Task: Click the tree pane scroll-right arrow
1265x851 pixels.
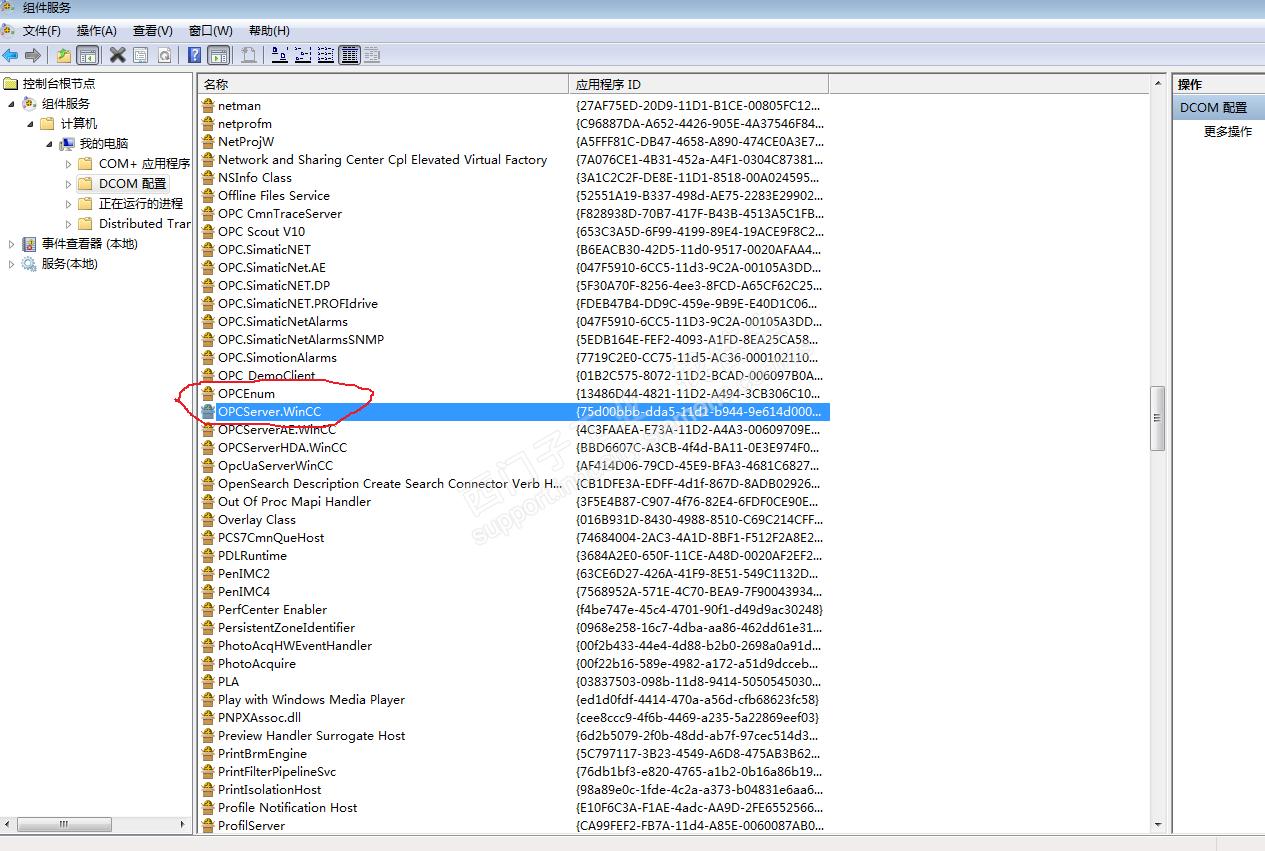Action: tap(183, 825)
